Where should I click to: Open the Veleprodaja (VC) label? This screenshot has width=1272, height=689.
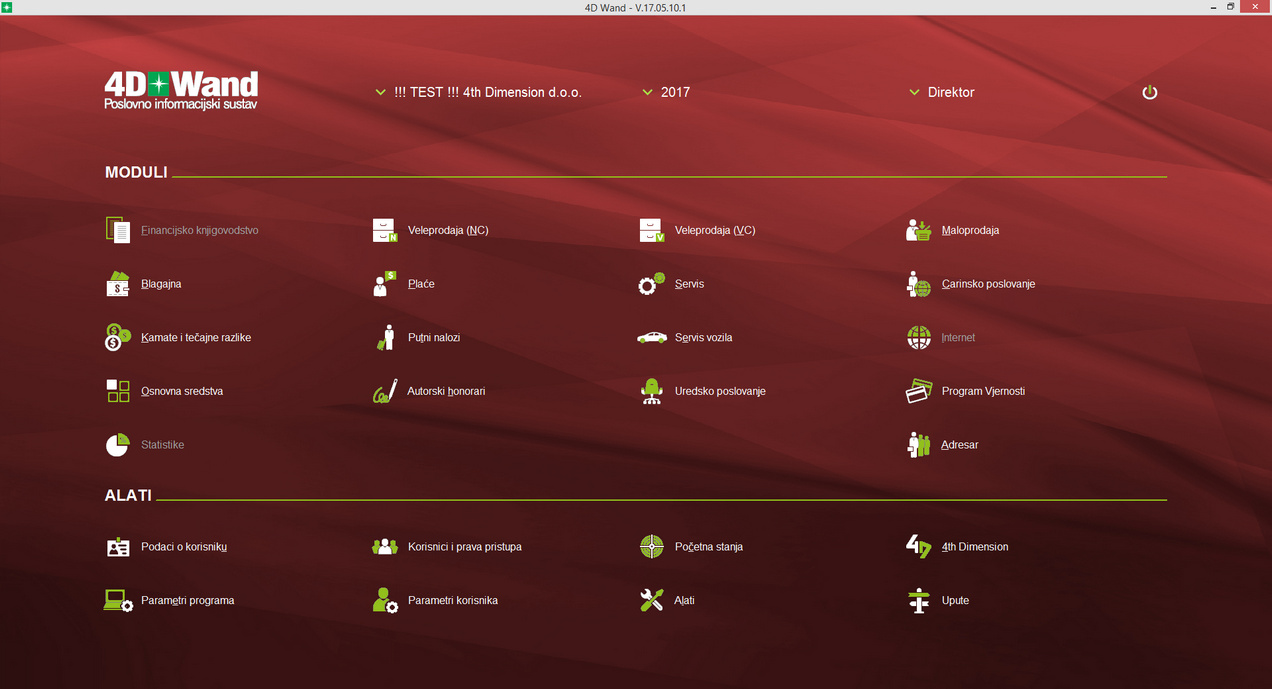[715, 230]
